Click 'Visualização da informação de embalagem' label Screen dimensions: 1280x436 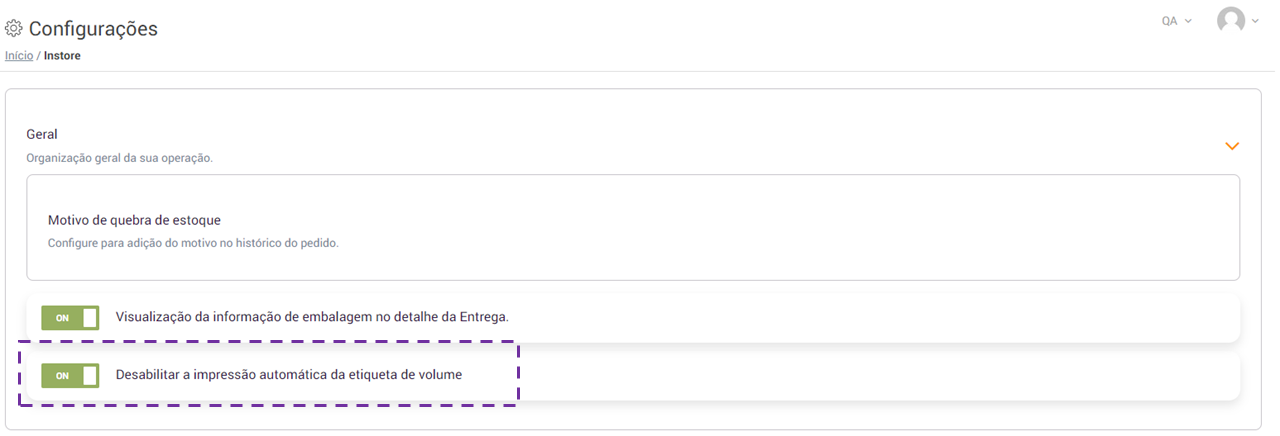312,317
